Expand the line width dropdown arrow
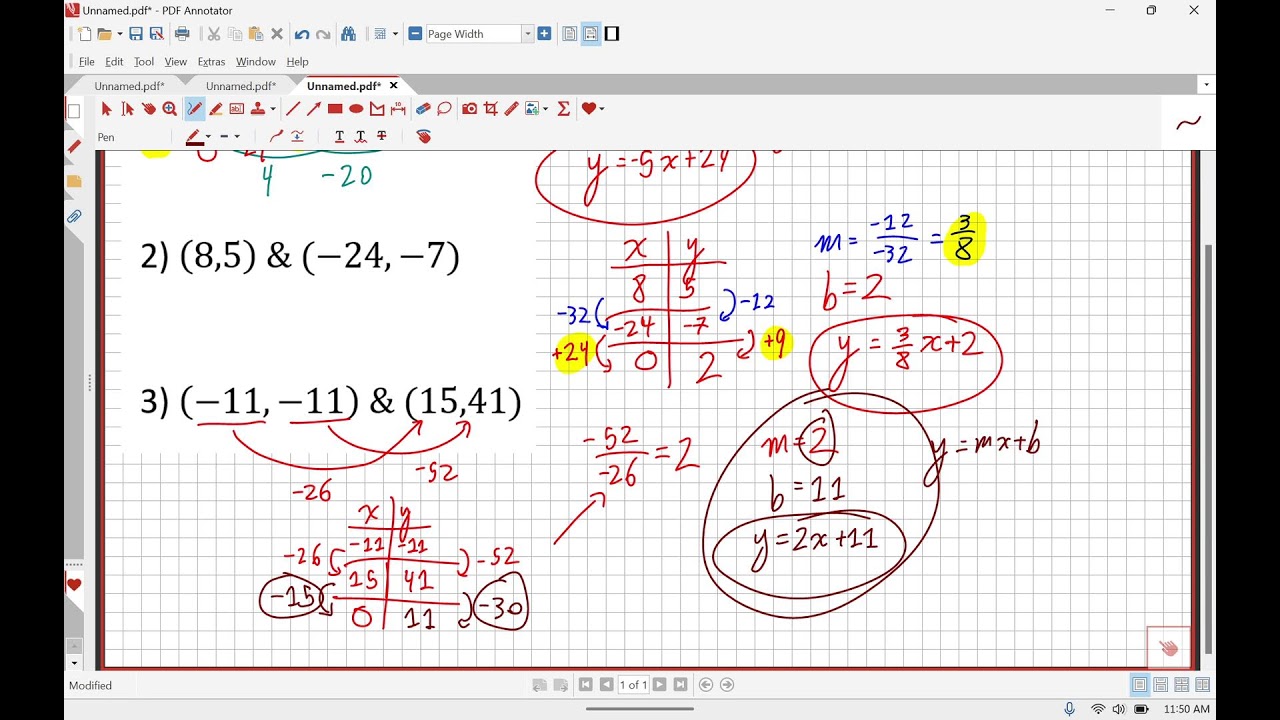Image resolution: width=1280 pixels, height=720 pixels. (x=237, y=137)
